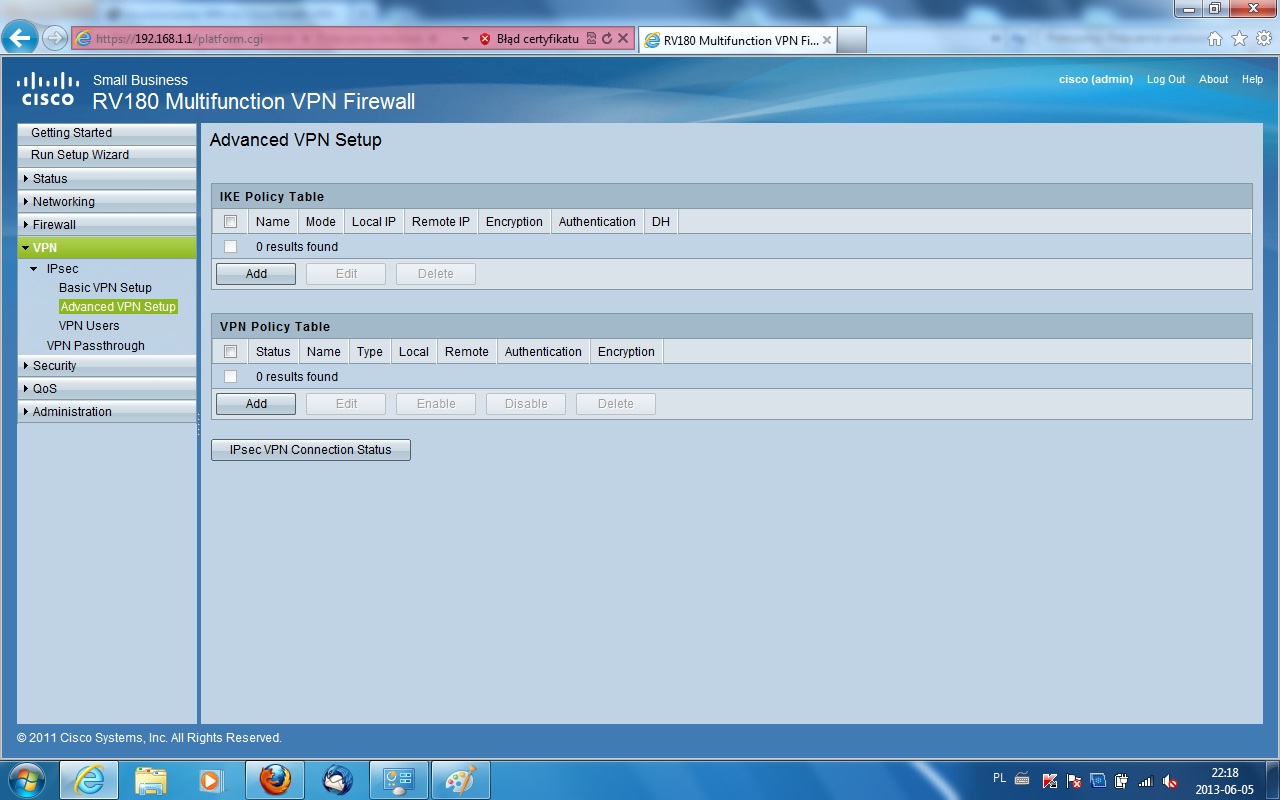Expand the Firewall menu section

pyautogui.click(x=107, y=224)
